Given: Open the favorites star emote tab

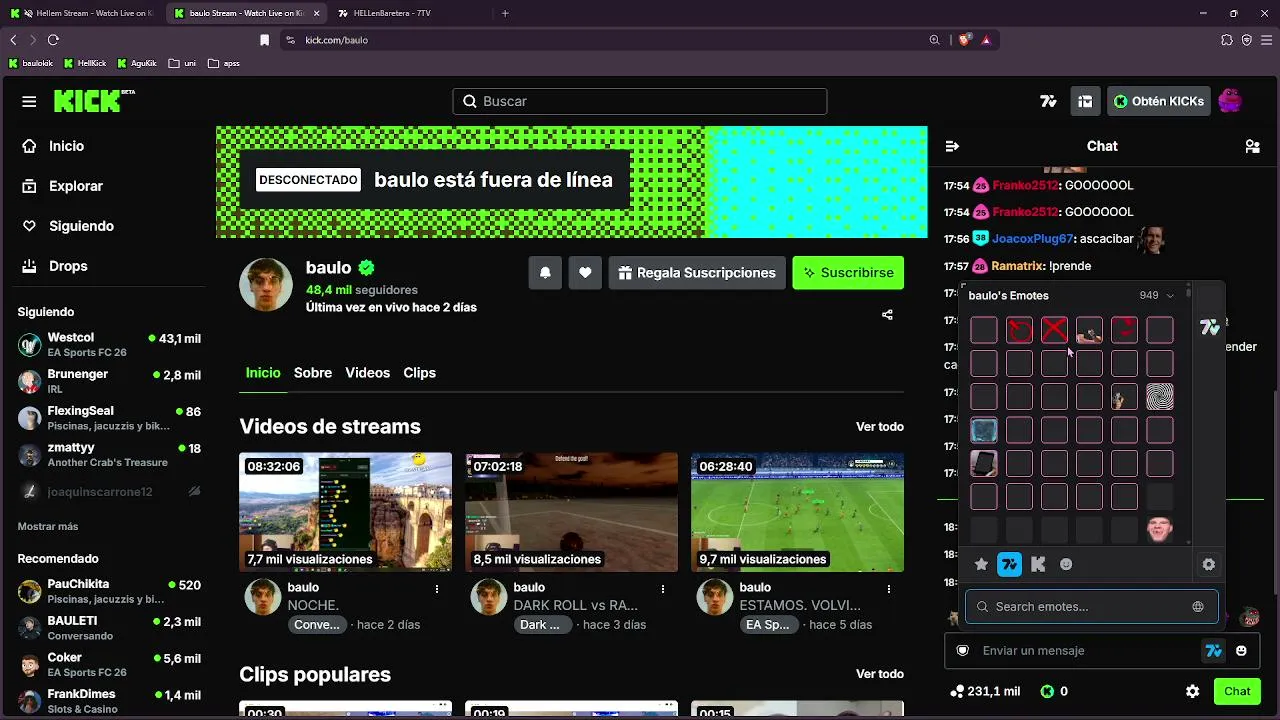Looking at the screenshot, I should [982, 565].
